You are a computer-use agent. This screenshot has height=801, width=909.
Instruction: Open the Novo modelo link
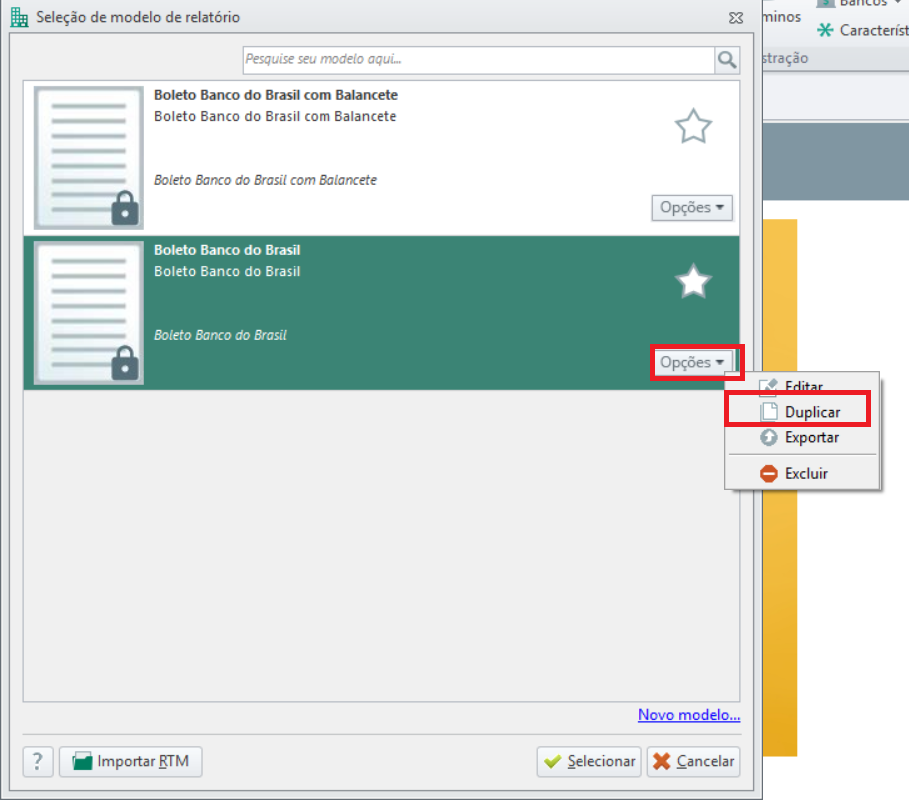pyautogui.click(x=689, y=715)
